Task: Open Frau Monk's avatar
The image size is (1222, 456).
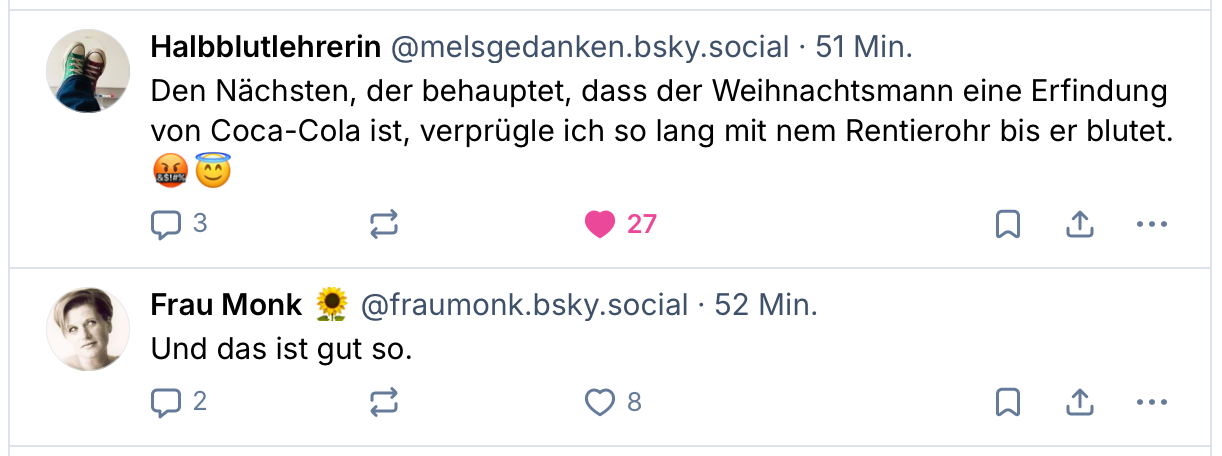Action: (89, 329)
